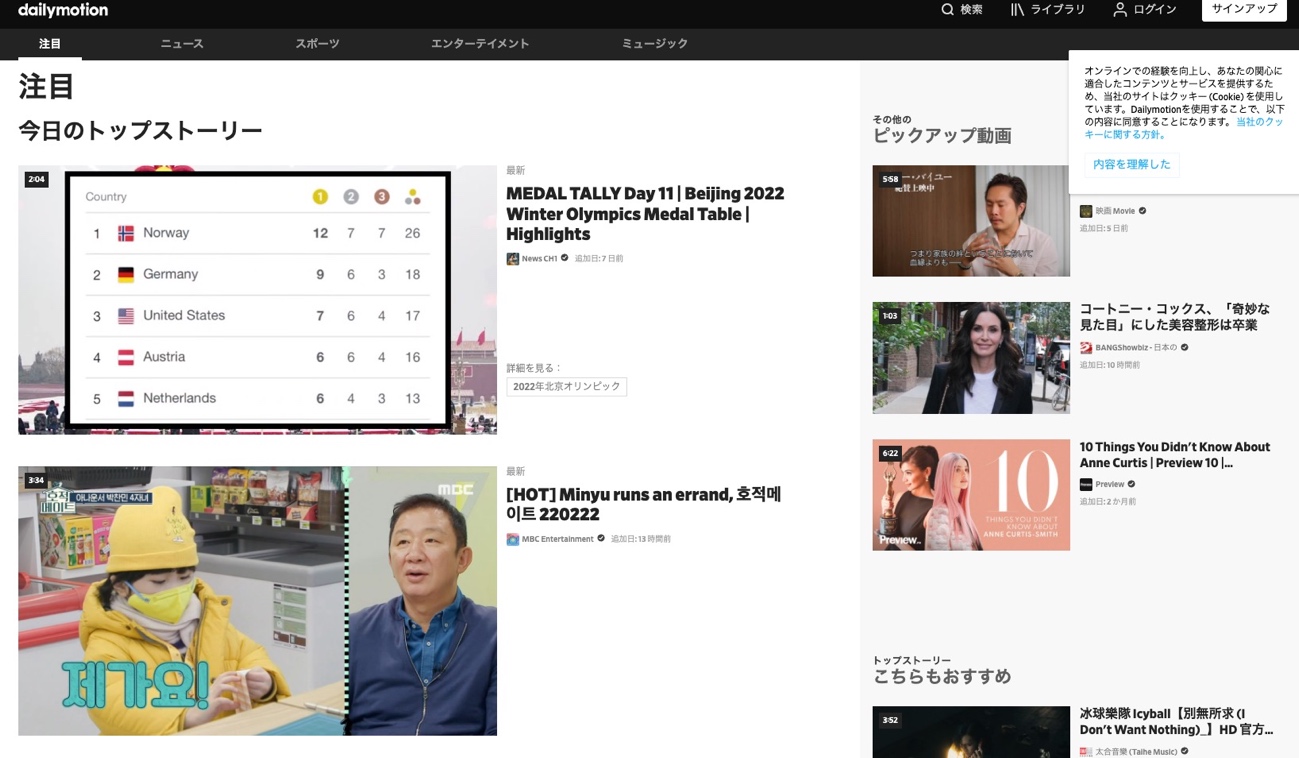Image resolution: width=1299 pixels, height=758 pixels.
Task: Click the ライブラリ text in the header
Action: (x=1058, y=10)
